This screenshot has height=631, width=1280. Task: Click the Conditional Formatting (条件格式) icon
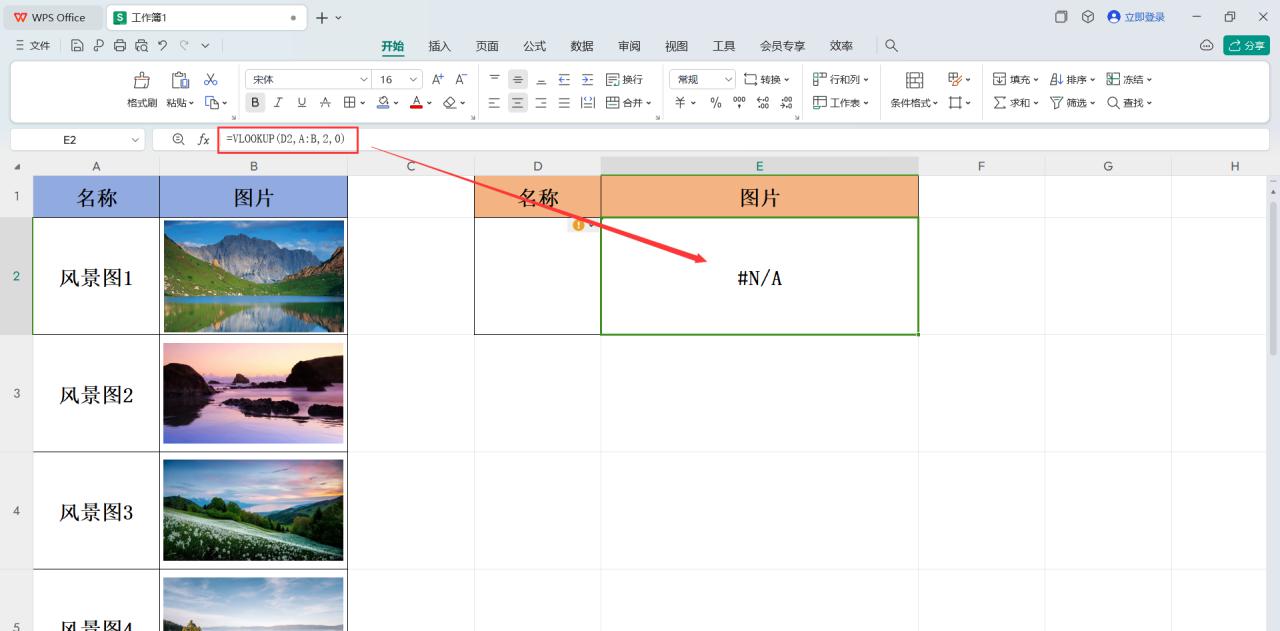tap(914, 80)
